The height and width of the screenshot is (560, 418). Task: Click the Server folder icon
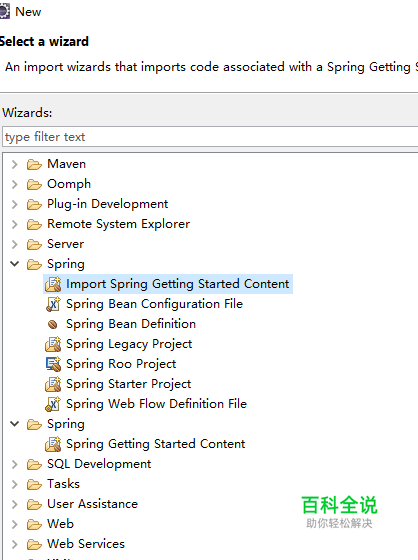pyautogui.click(x=34, y=244)
